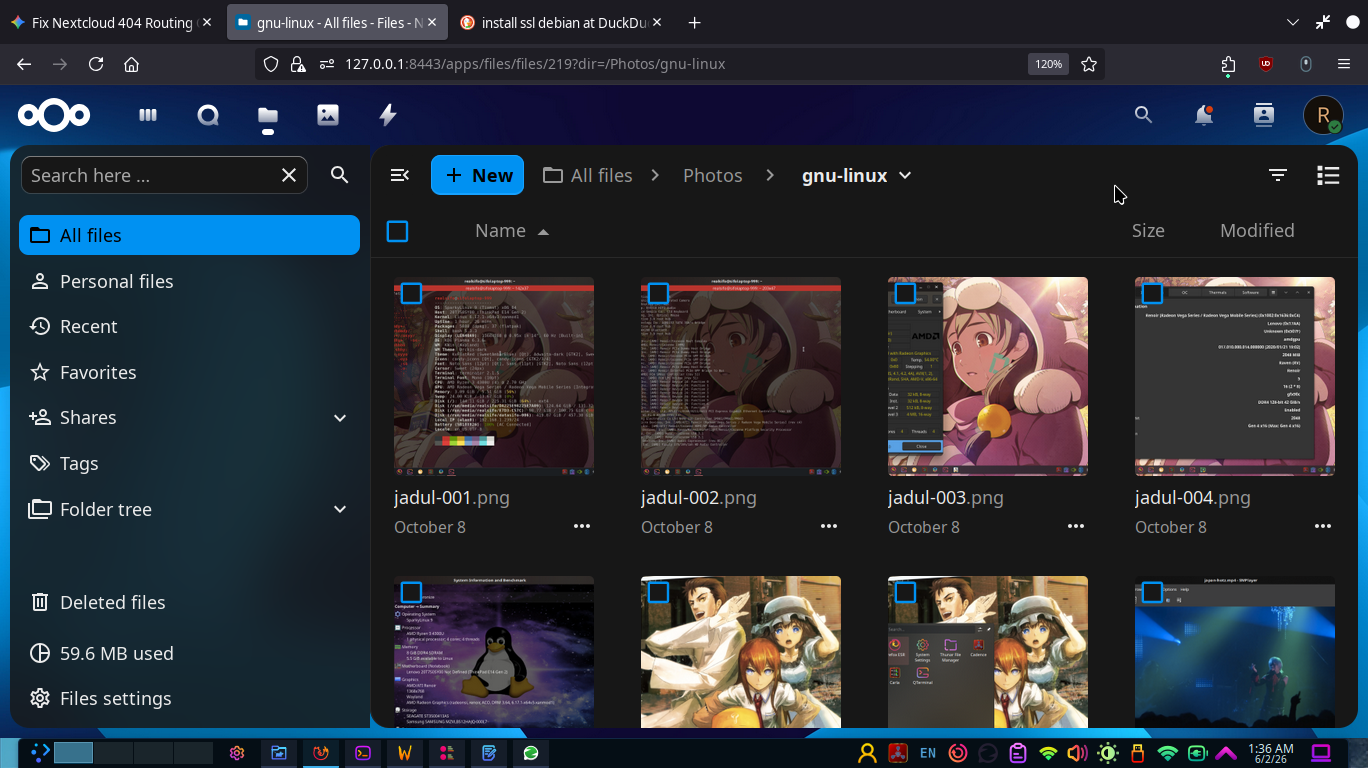Open the browser hamburger menu
This screenshot has height=768, width=1368.
1344,64
